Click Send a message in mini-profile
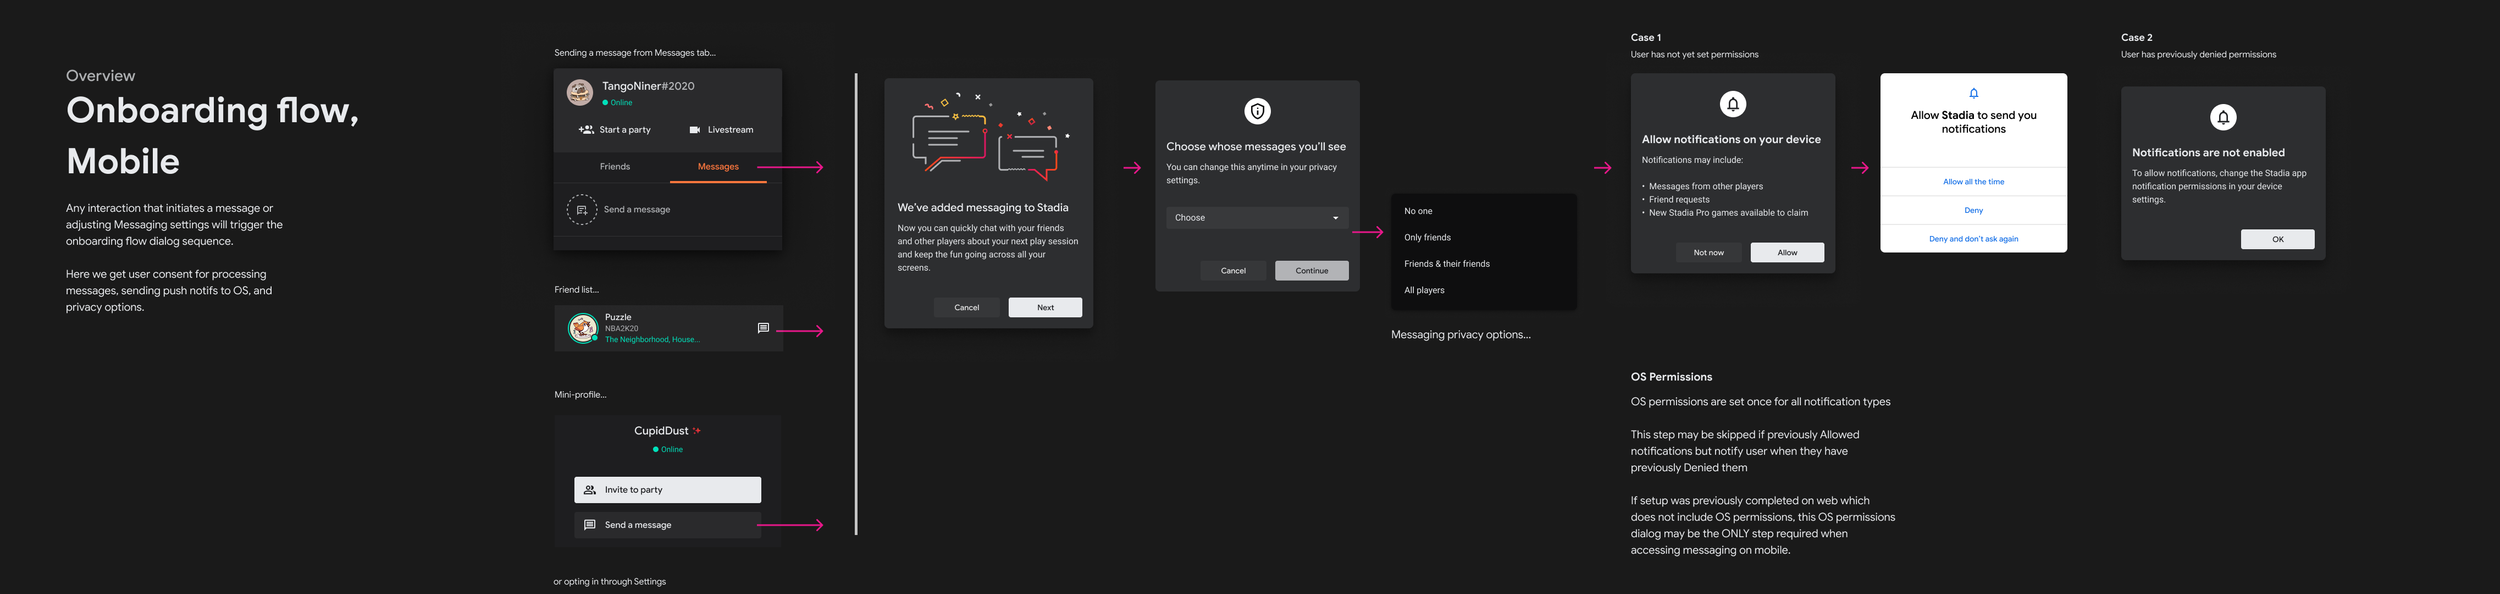Screen dimensions: 2500x594 point(667,525)
